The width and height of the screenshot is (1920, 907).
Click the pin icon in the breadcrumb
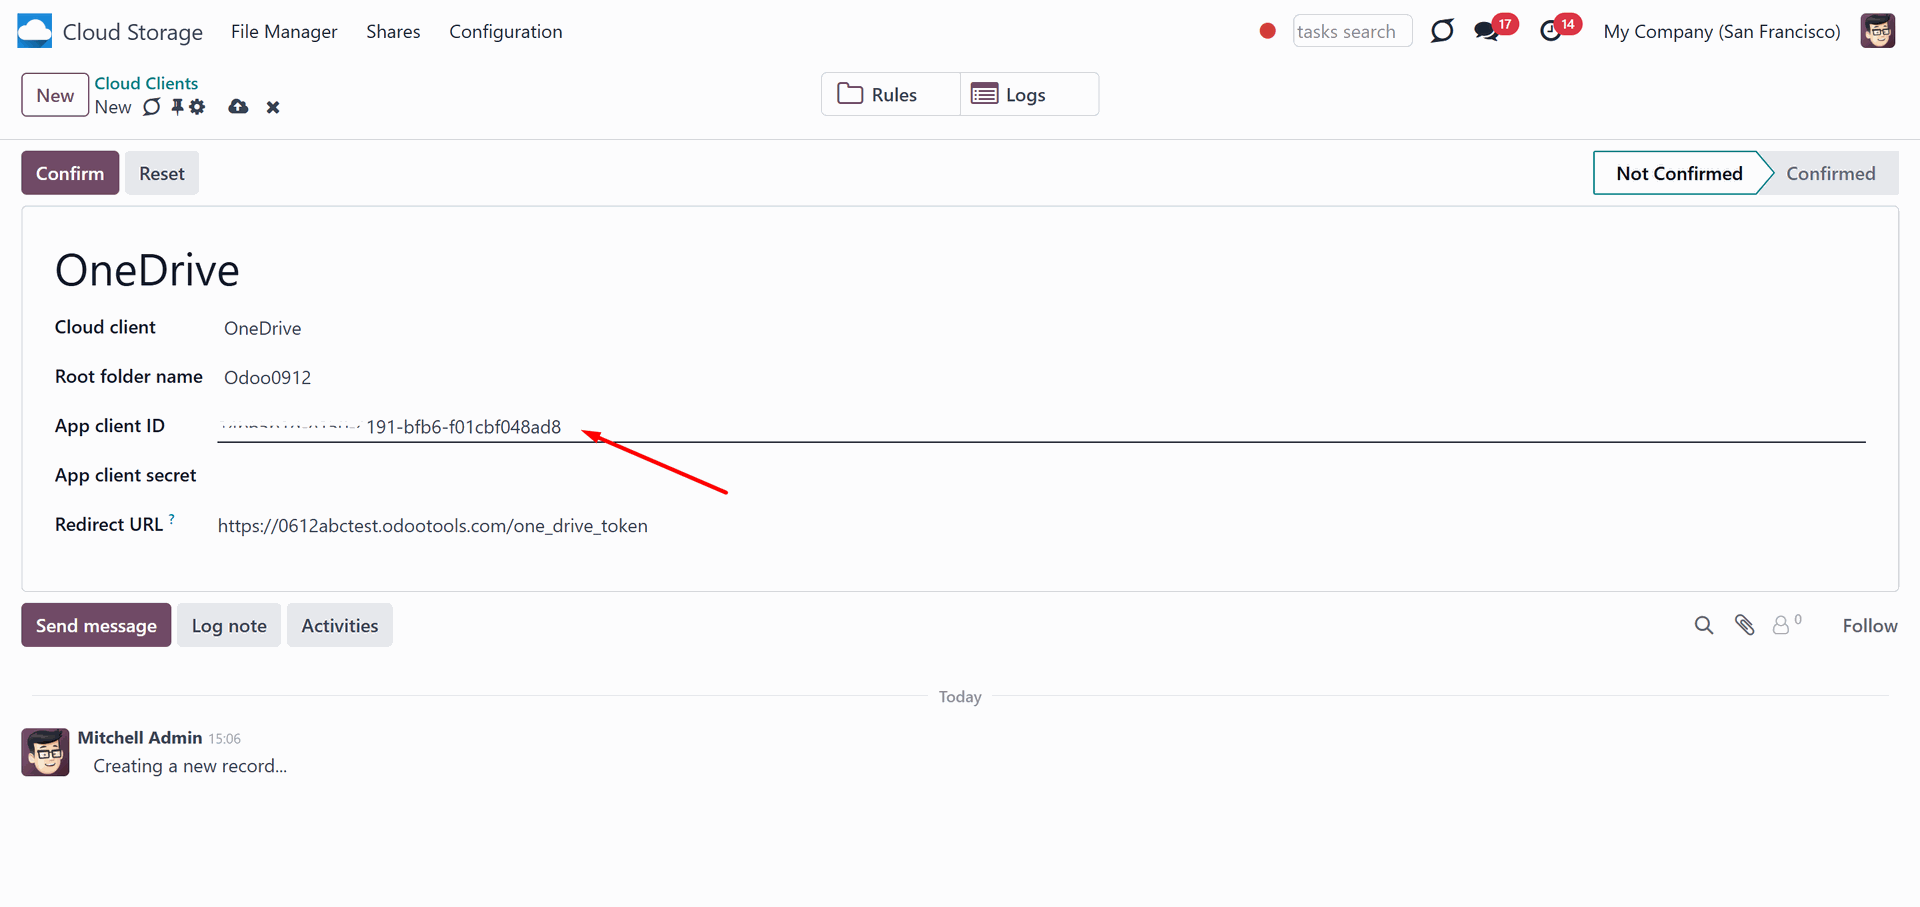[177, 107]
